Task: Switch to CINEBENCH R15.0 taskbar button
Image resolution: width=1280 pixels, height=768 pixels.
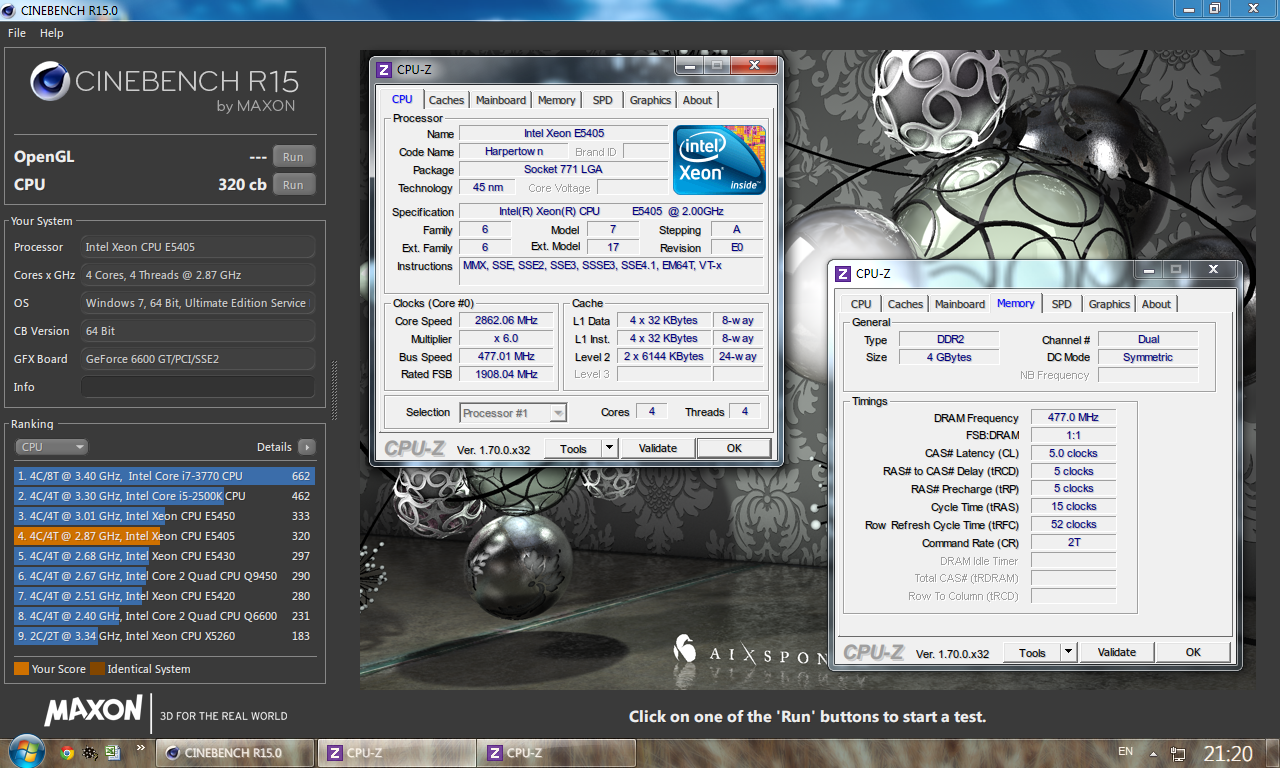Action: 234,753
